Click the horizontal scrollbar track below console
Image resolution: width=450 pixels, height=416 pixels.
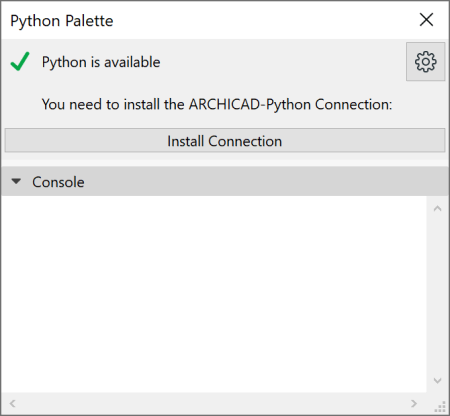tap(213, 403)
